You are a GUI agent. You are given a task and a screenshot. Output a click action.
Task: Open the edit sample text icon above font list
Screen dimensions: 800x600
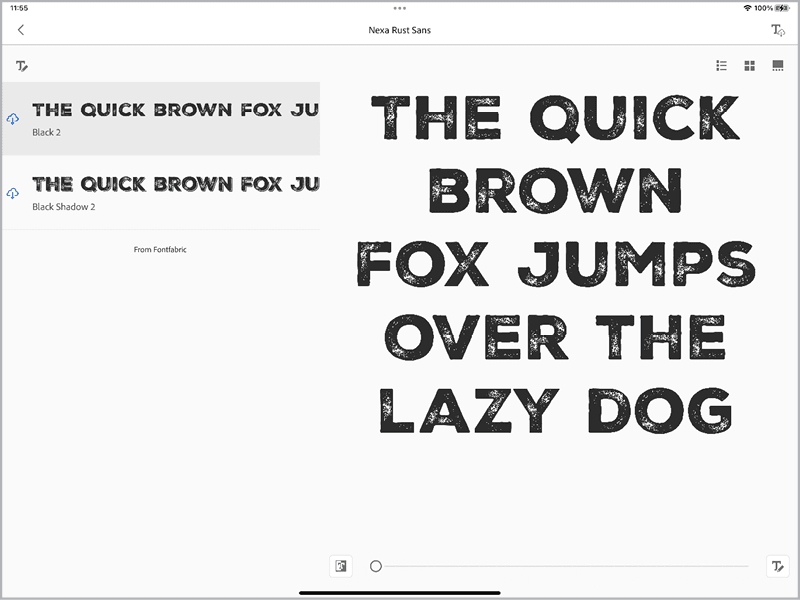click(x=21, y=66)
